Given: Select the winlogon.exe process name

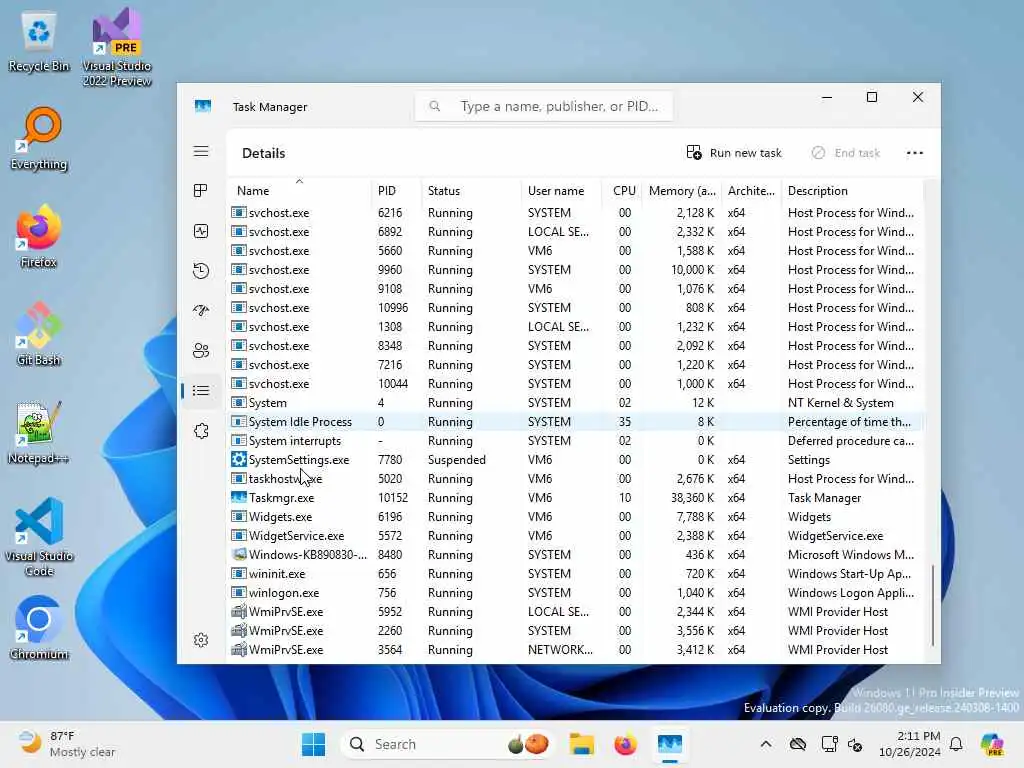Looking at the screenshot, I should (284, 592).
